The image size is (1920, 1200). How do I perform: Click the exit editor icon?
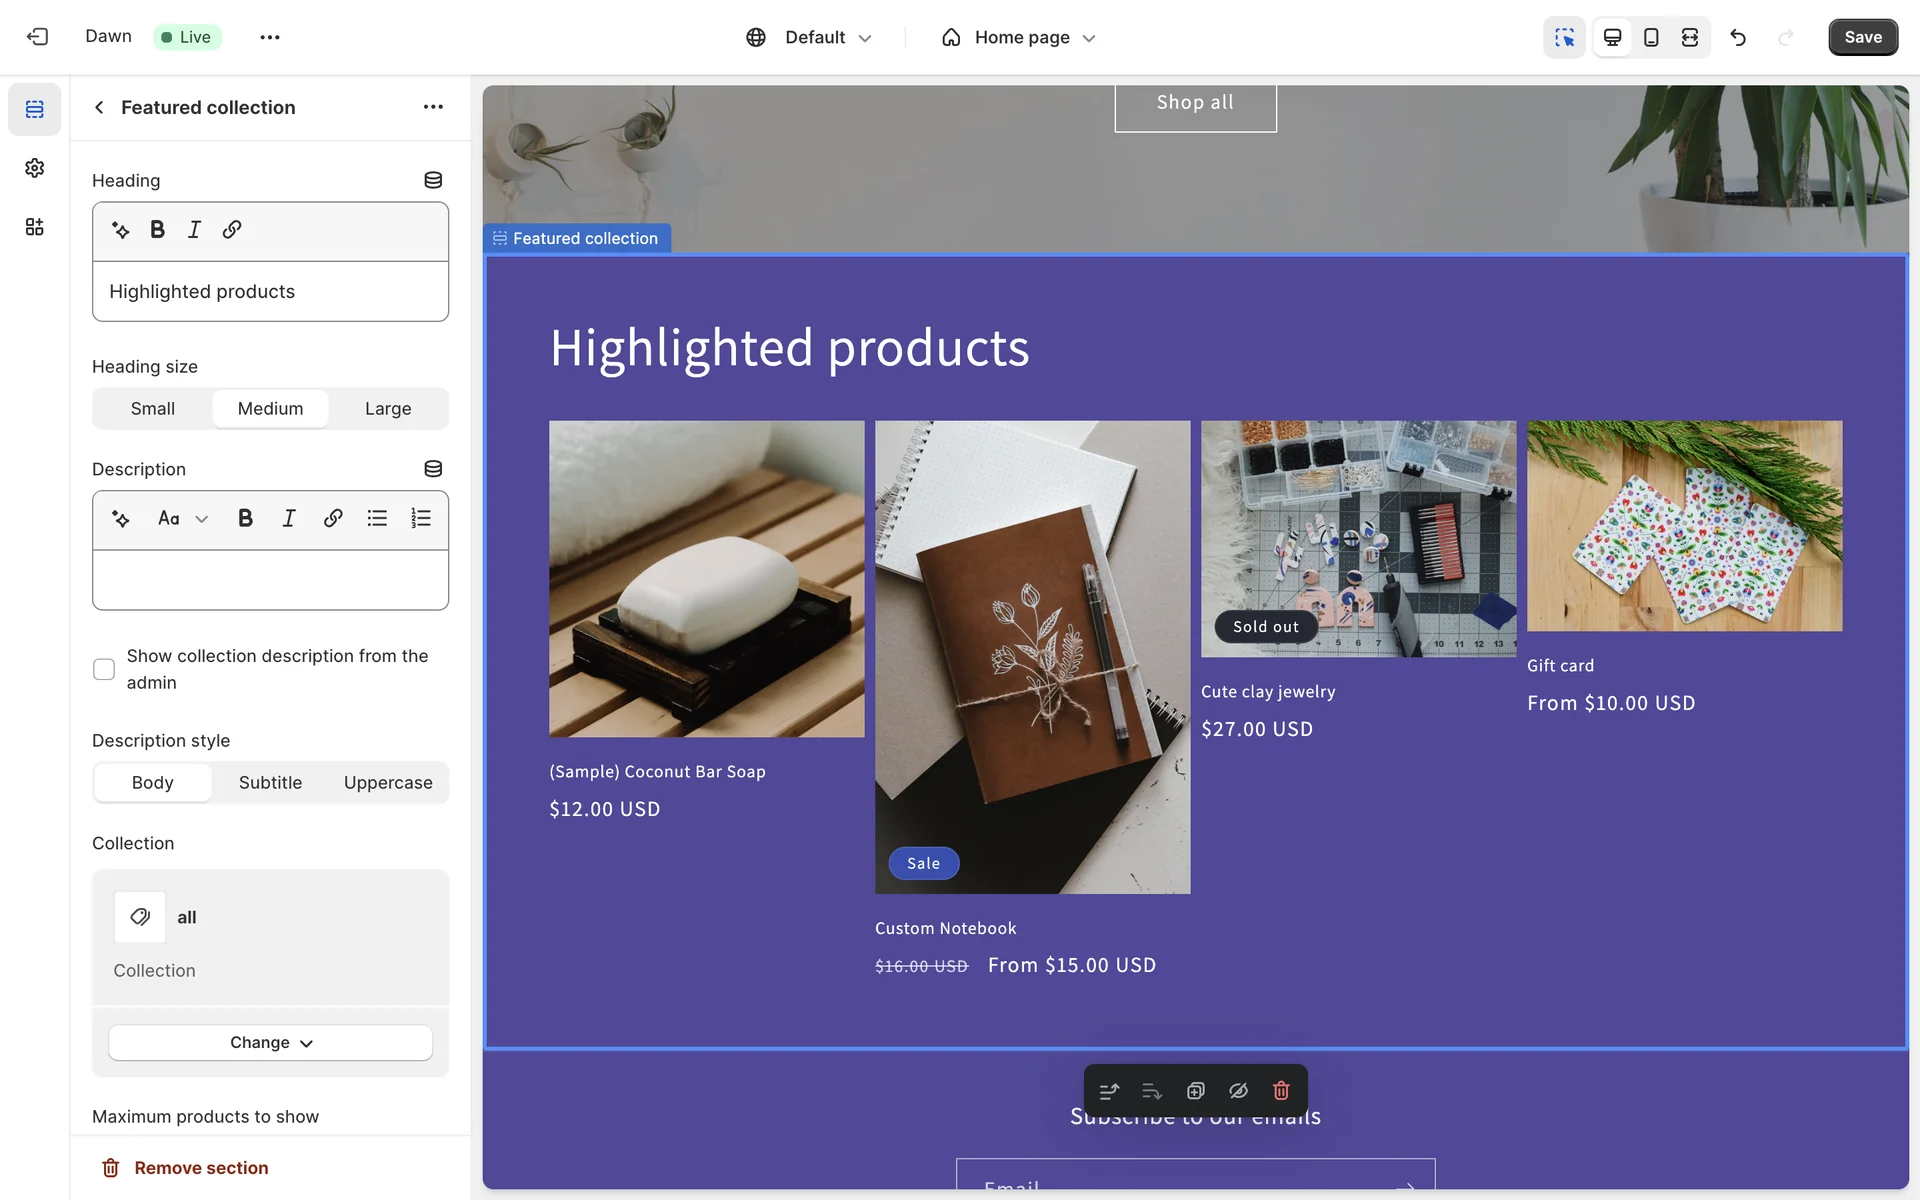click(37, 37)
